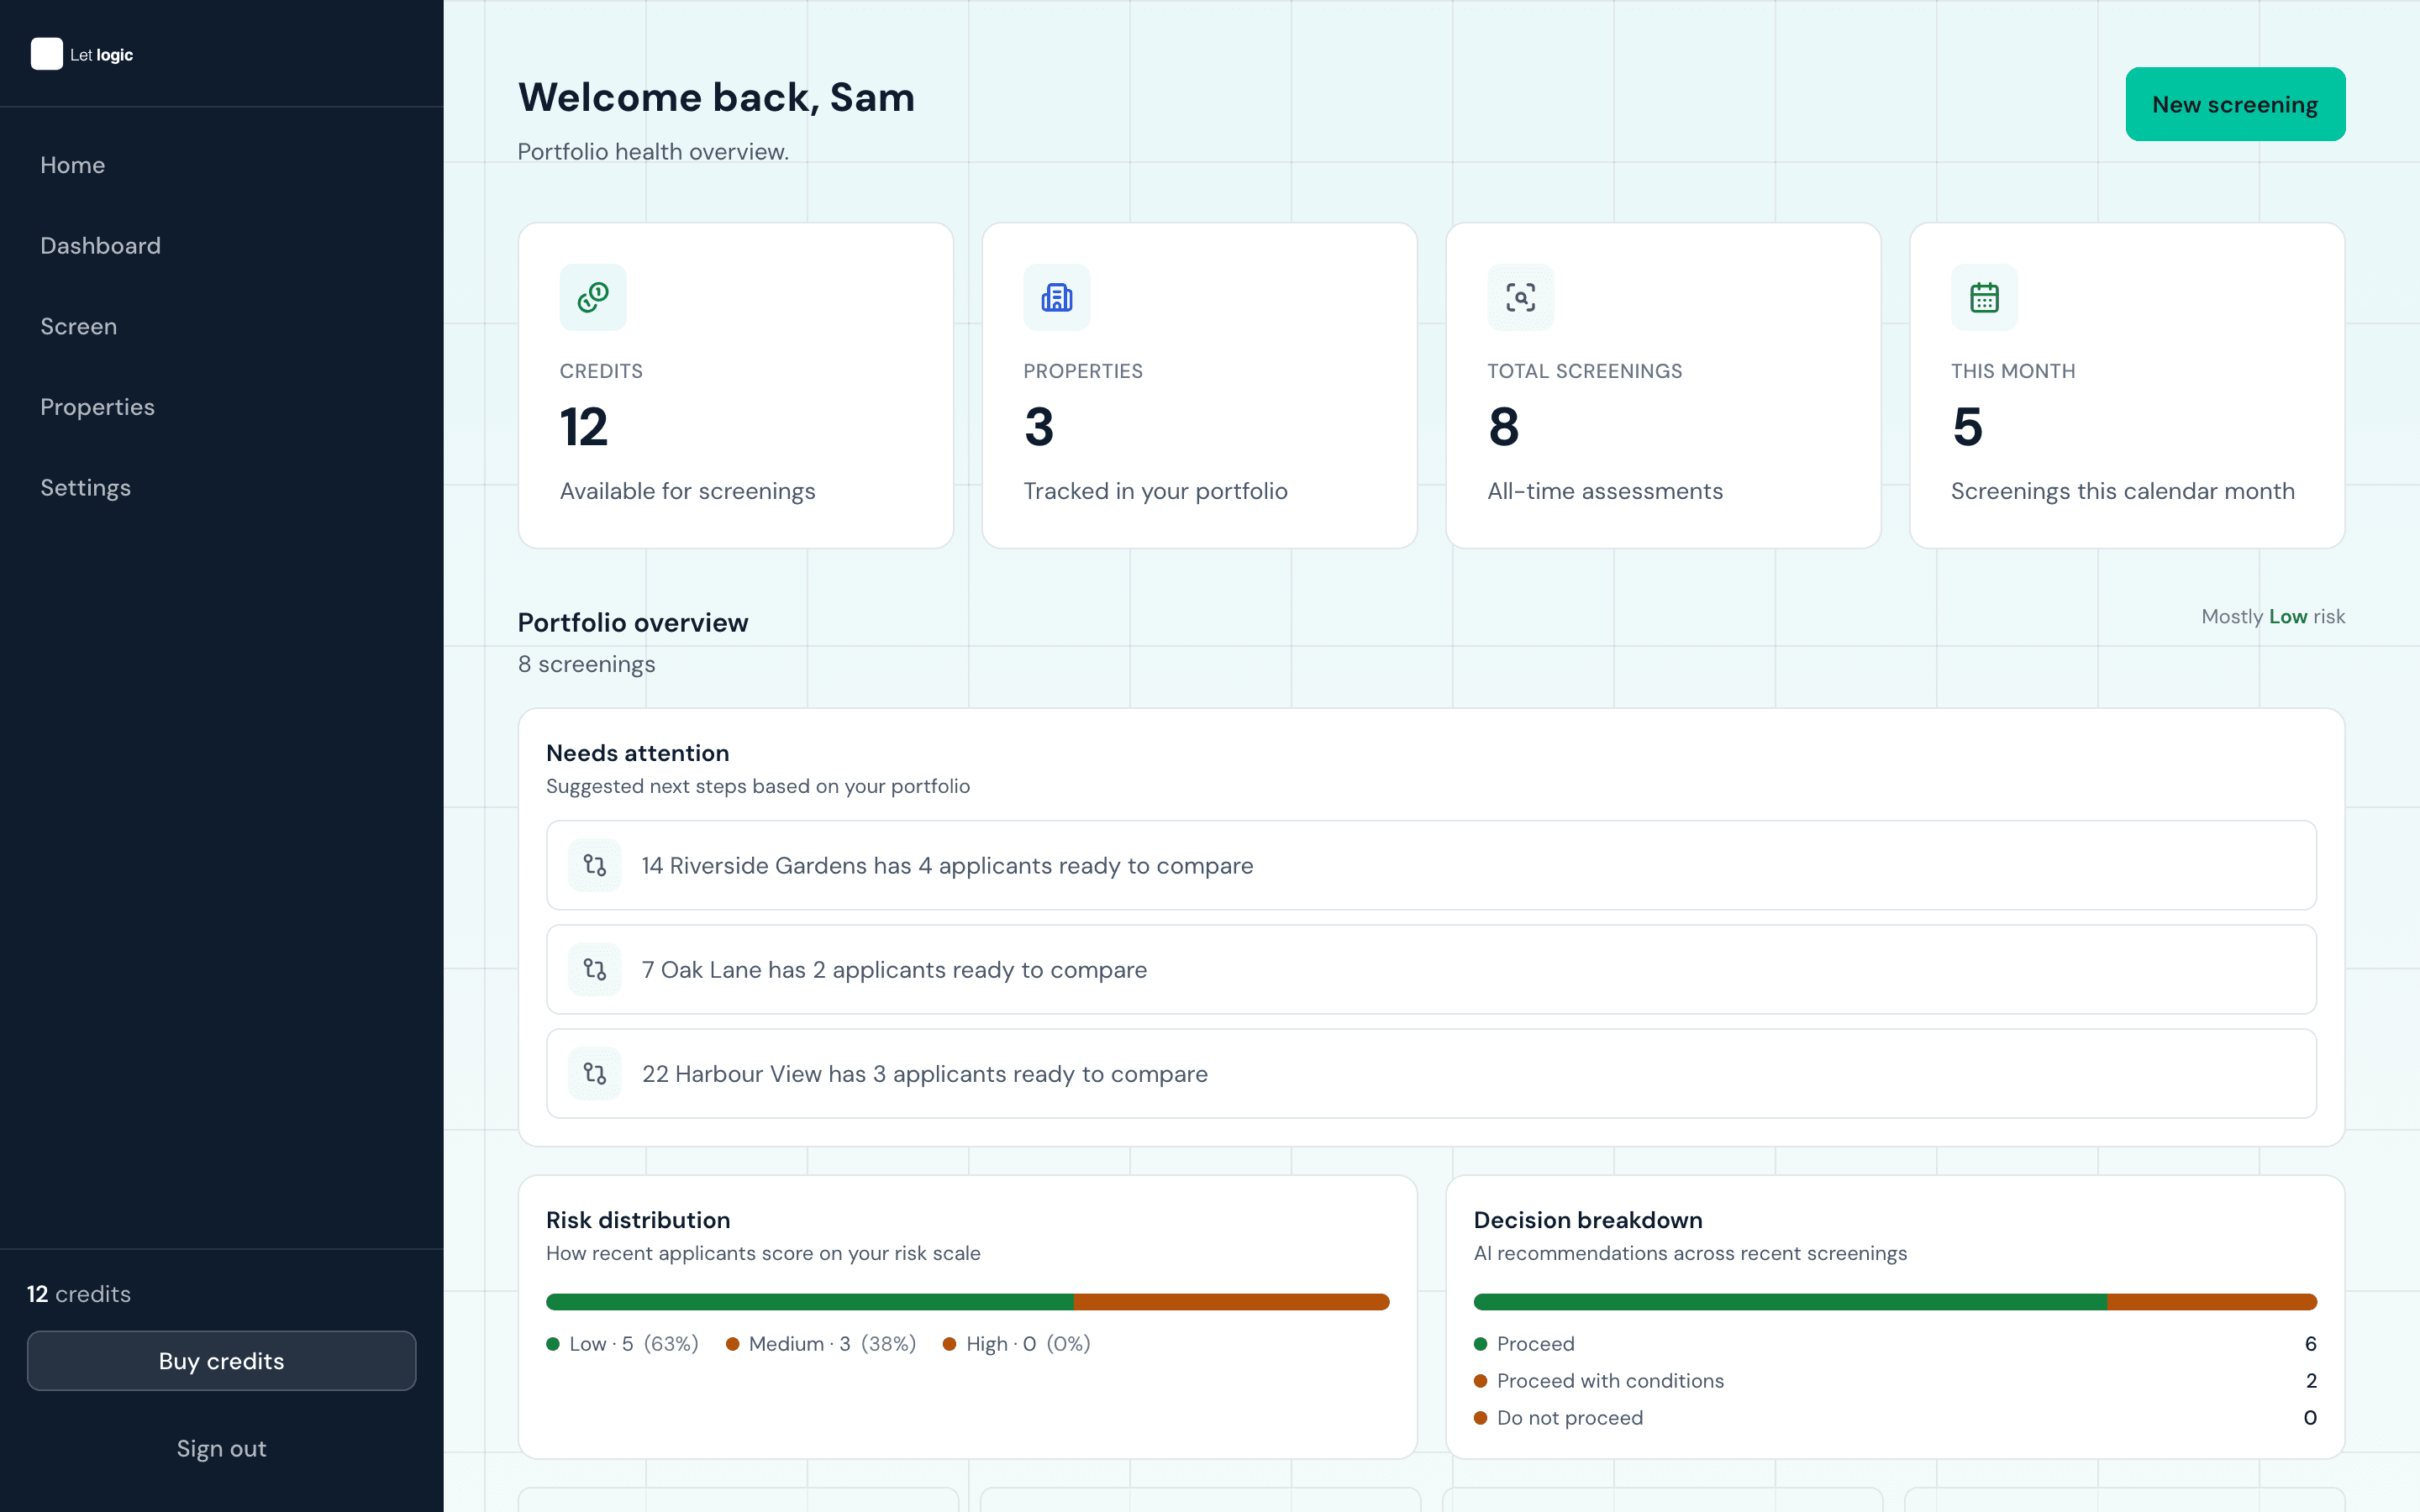Open 14 Riverside Gardens applicants comparison

(1431, 865)
